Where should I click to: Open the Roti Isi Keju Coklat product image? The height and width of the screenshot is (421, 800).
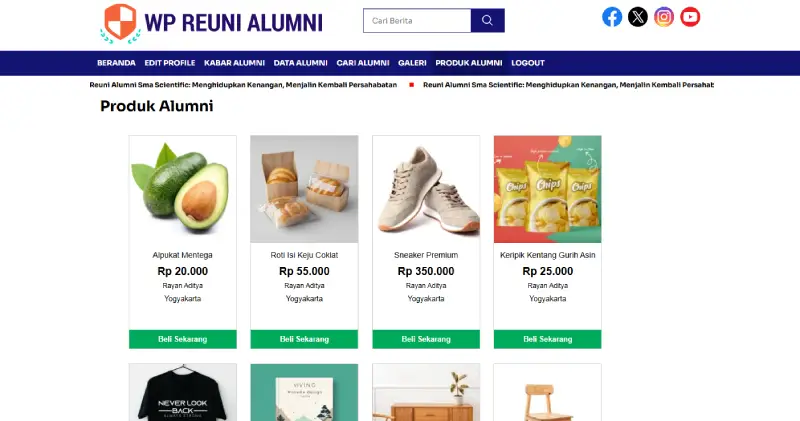coord(304,190)
